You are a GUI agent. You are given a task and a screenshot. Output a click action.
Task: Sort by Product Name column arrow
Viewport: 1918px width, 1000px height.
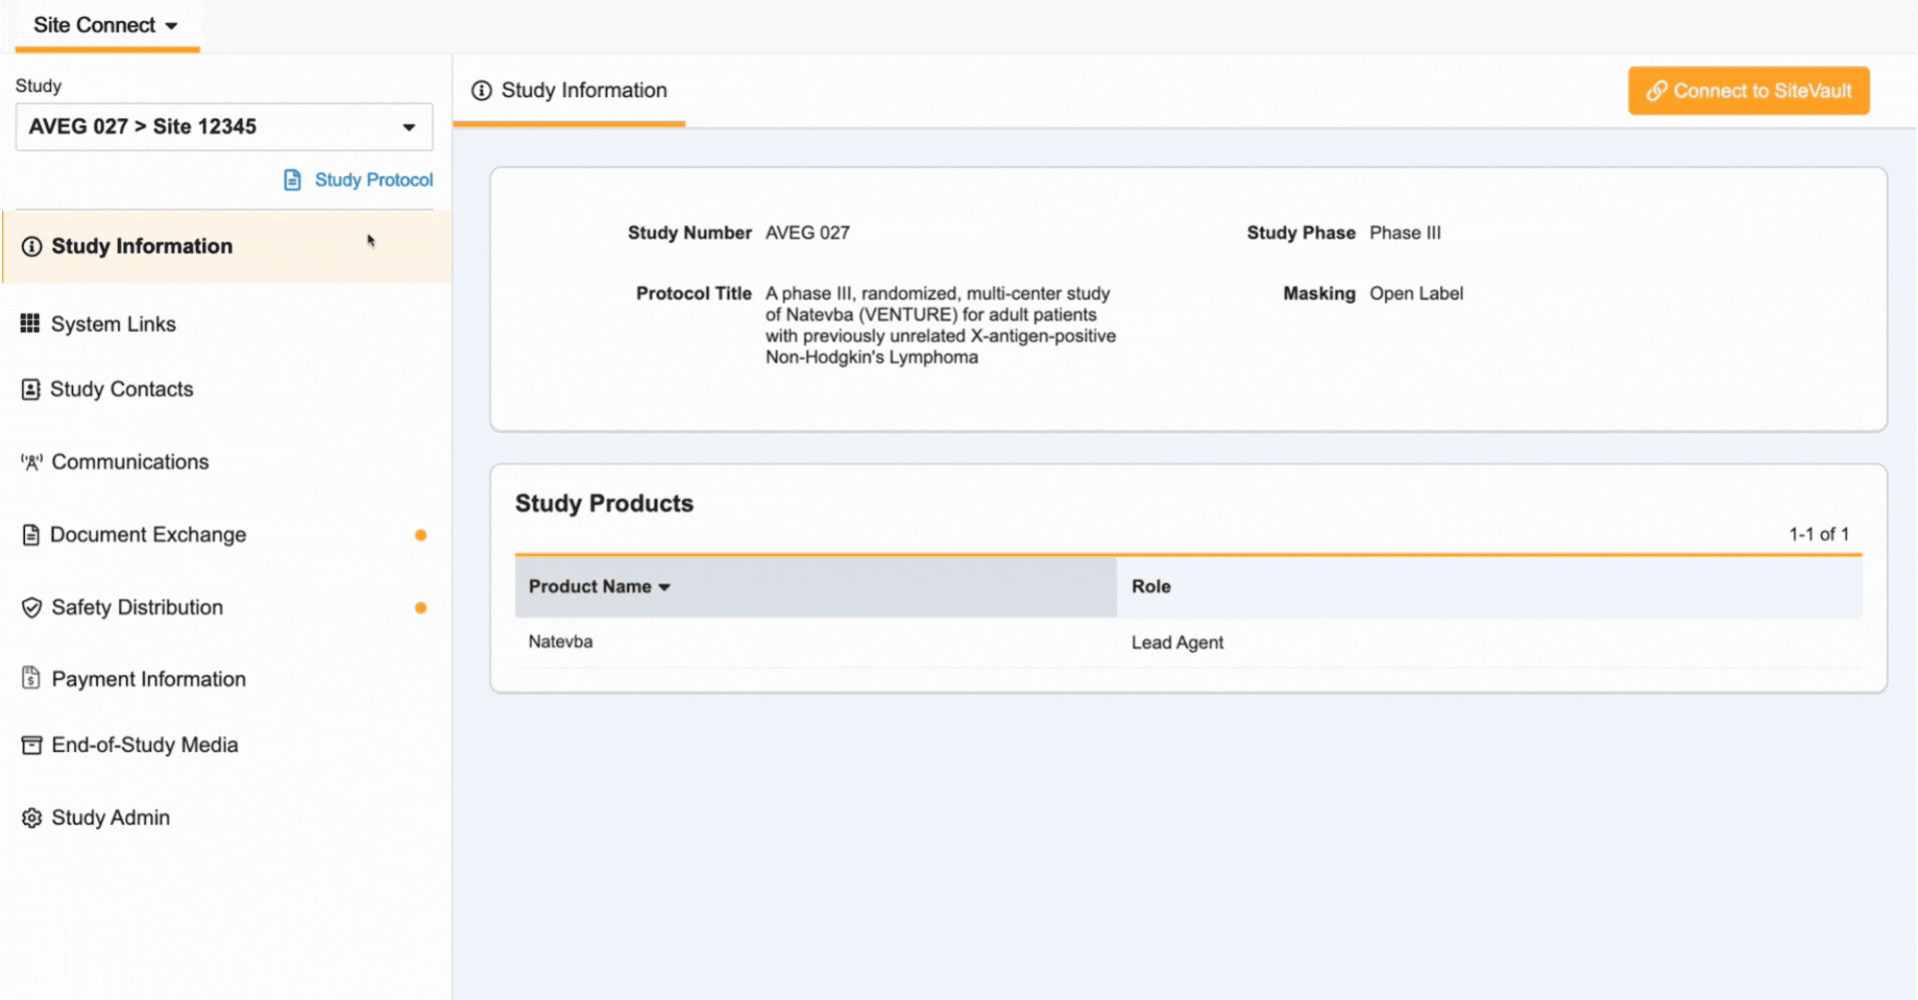click(665, 587)
